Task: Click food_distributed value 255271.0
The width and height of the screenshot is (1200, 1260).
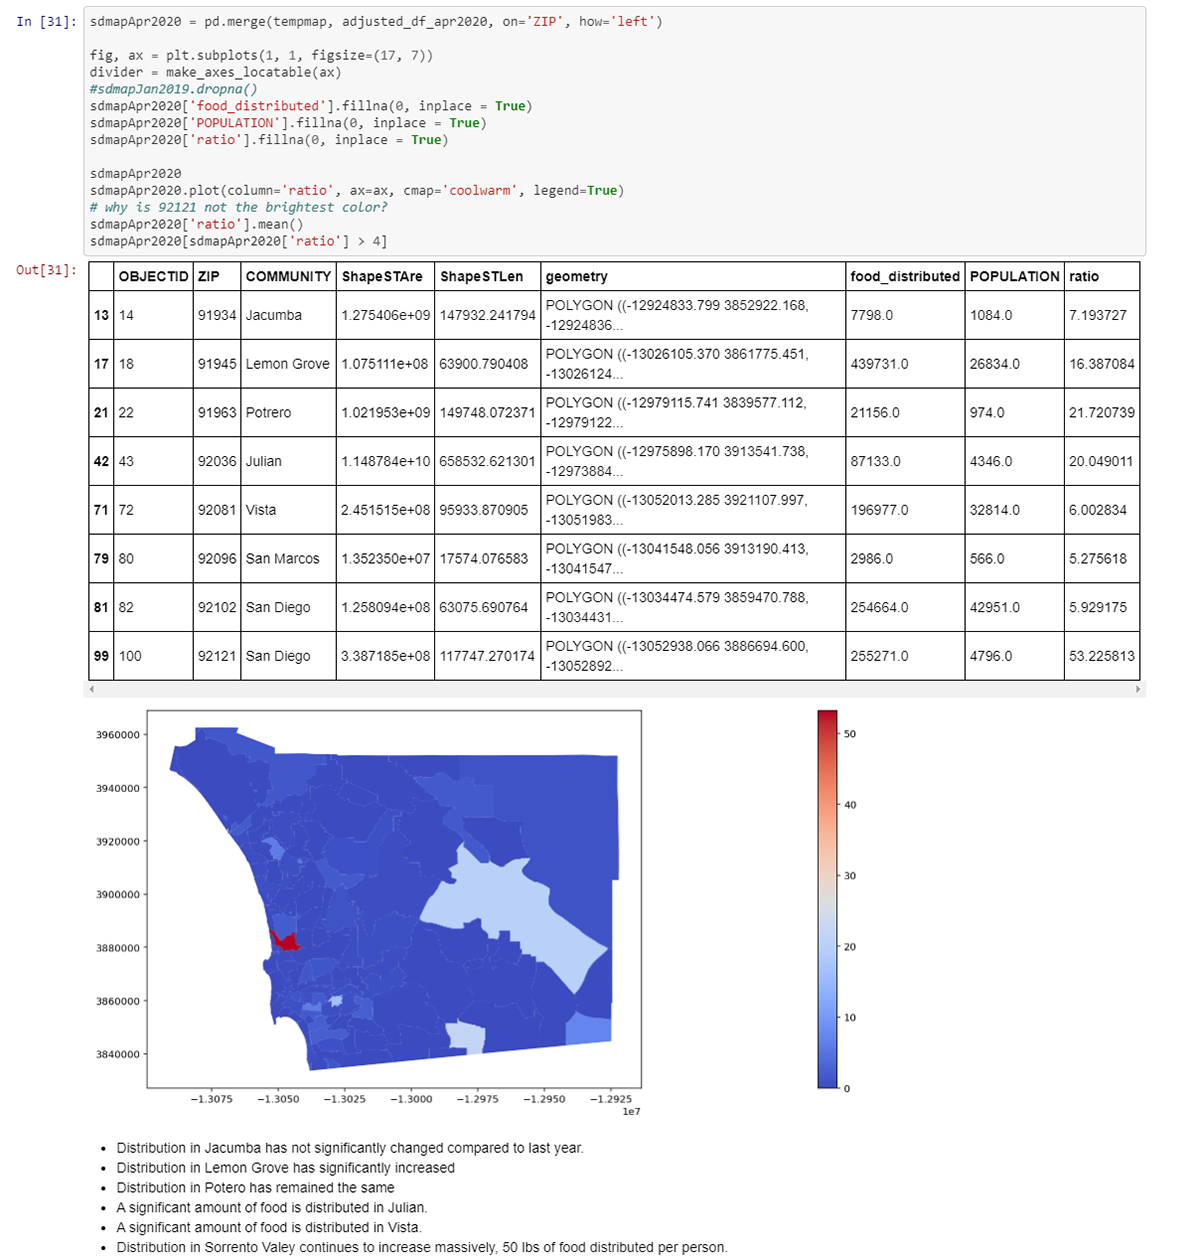Action: point(880,656)
